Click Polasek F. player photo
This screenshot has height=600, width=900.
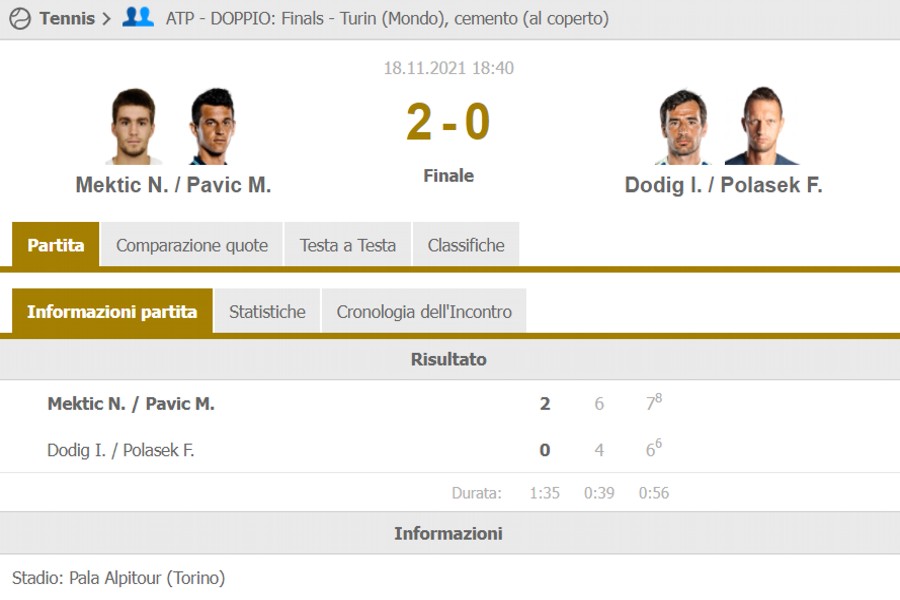761,127
